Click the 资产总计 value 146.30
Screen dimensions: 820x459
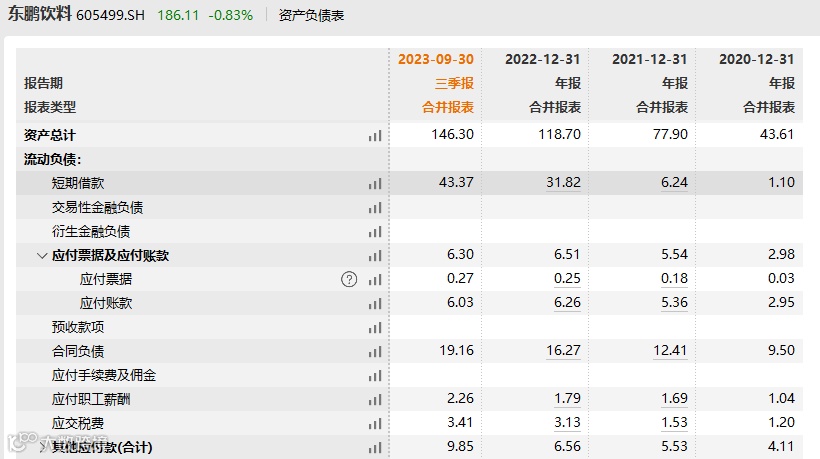tap(452, 134)
